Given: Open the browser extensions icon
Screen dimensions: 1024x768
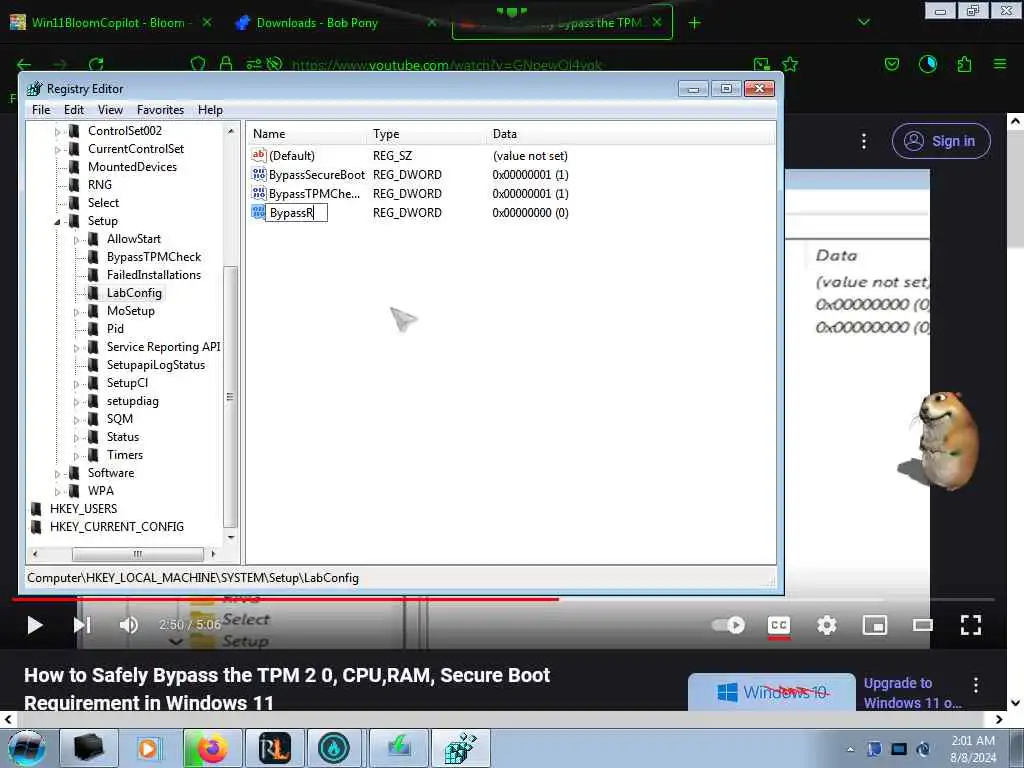Looking at the screenshot, I should point(964,64).
